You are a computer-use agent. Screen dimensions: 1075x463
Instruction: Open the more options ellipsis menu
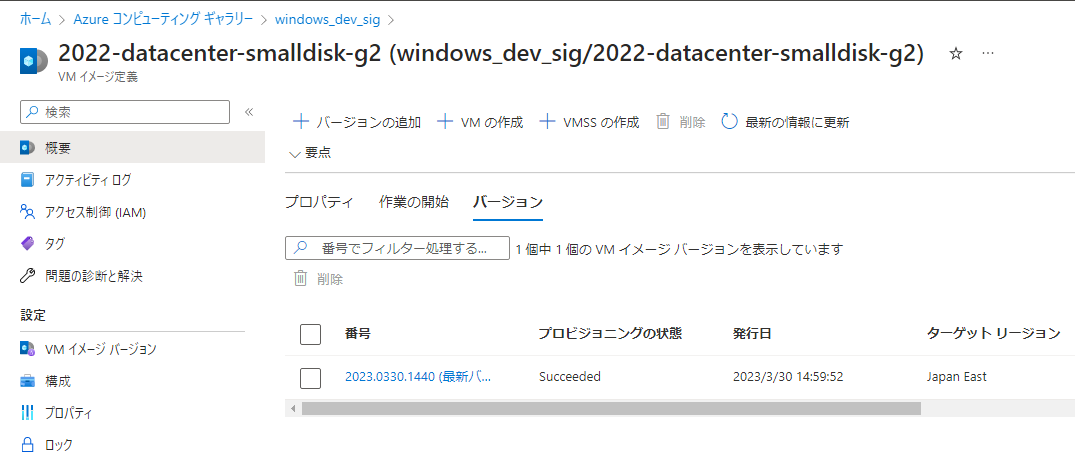pyautogui.click(x=988, y=54)
